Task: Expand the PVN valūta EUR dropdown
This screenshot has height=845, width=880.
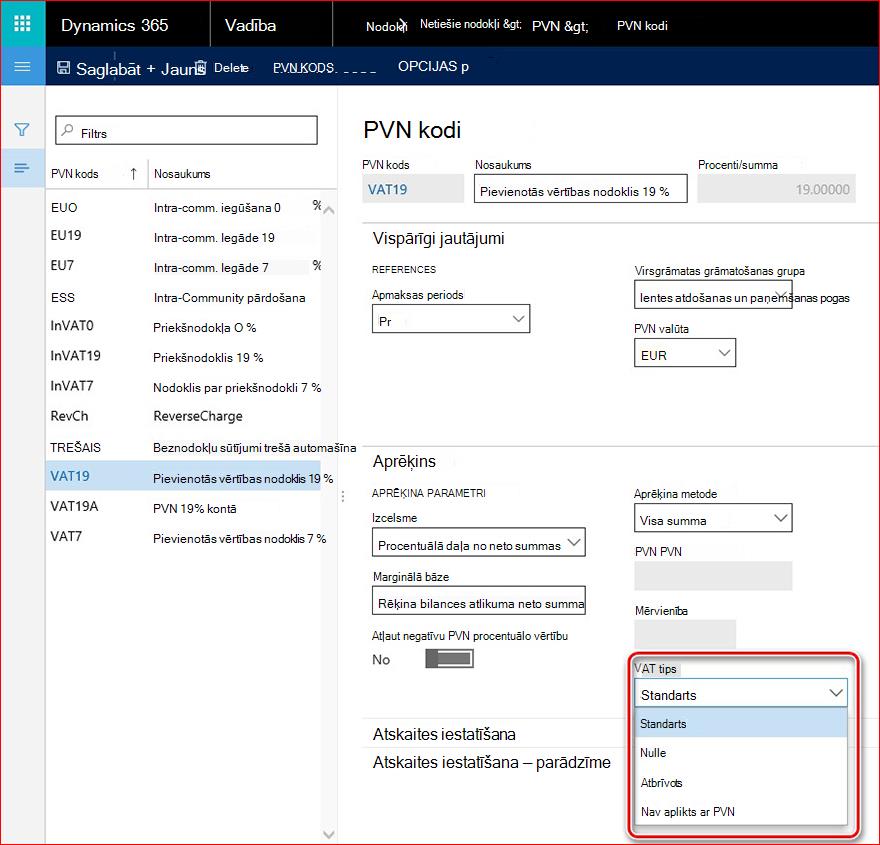Action: tap(685, 353)
